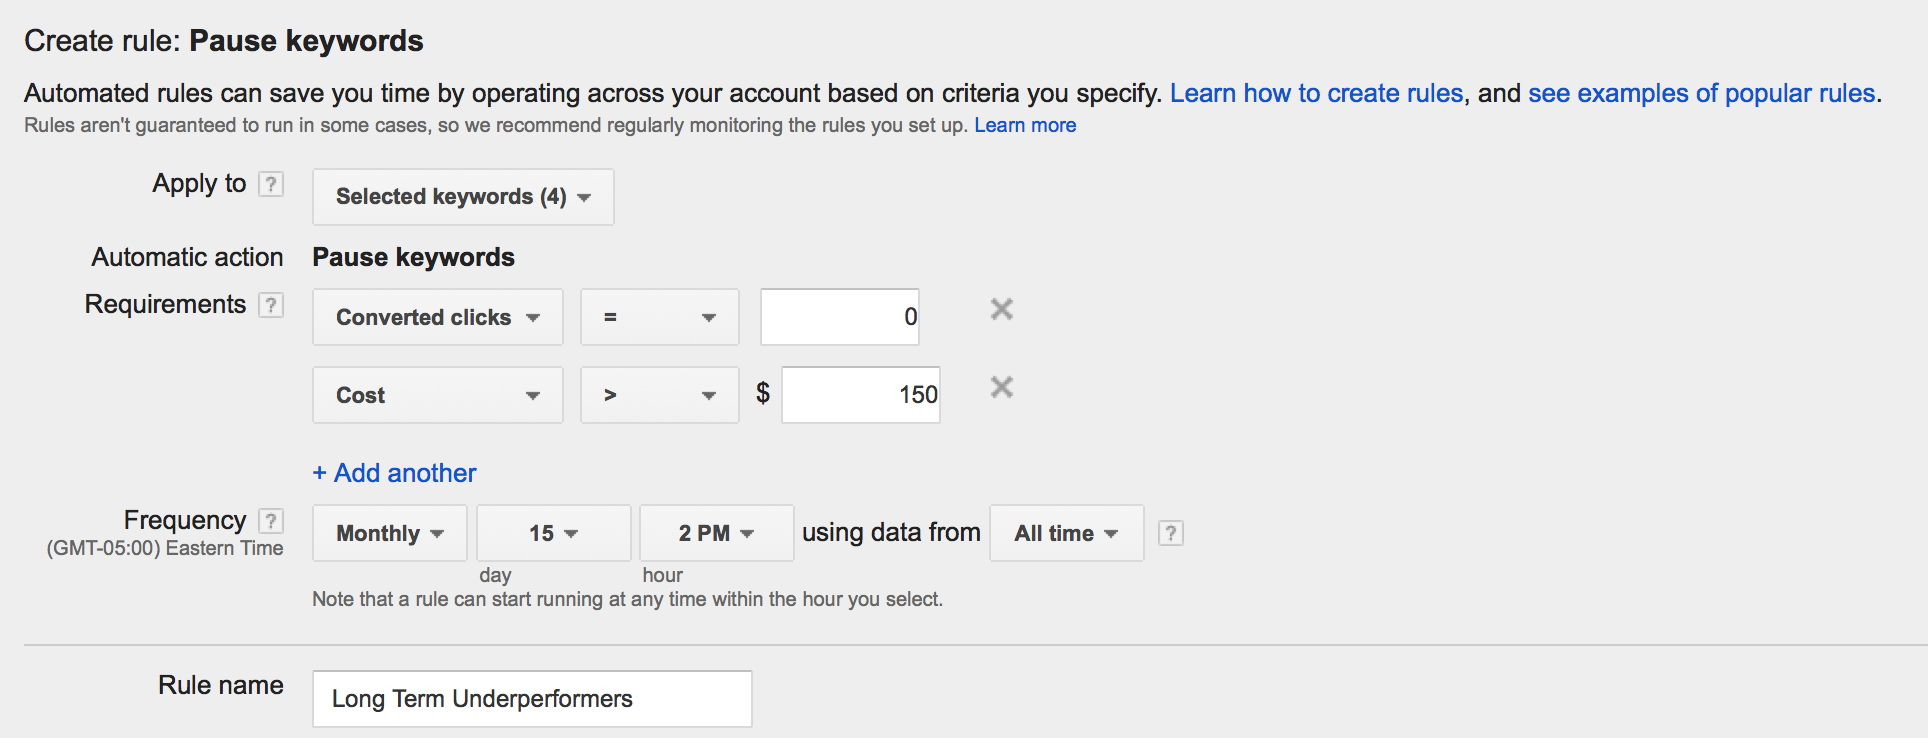Click the Cost value field showing 150
The image size is (1928, 738).
coord(860,395)
